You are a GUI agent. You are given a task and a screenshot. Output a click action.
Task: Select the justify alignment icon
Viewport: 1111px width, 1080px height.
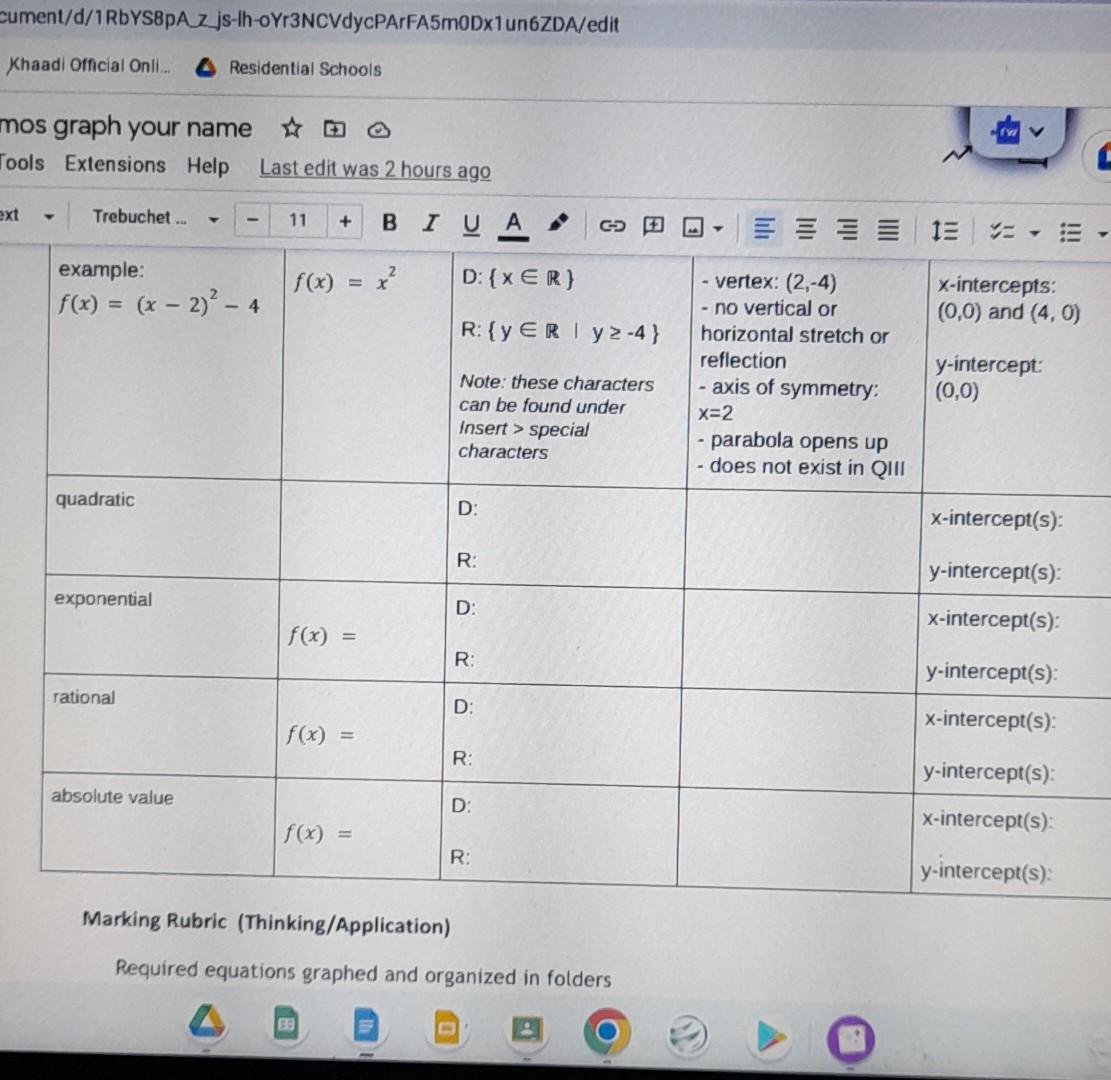click(886, 230)
